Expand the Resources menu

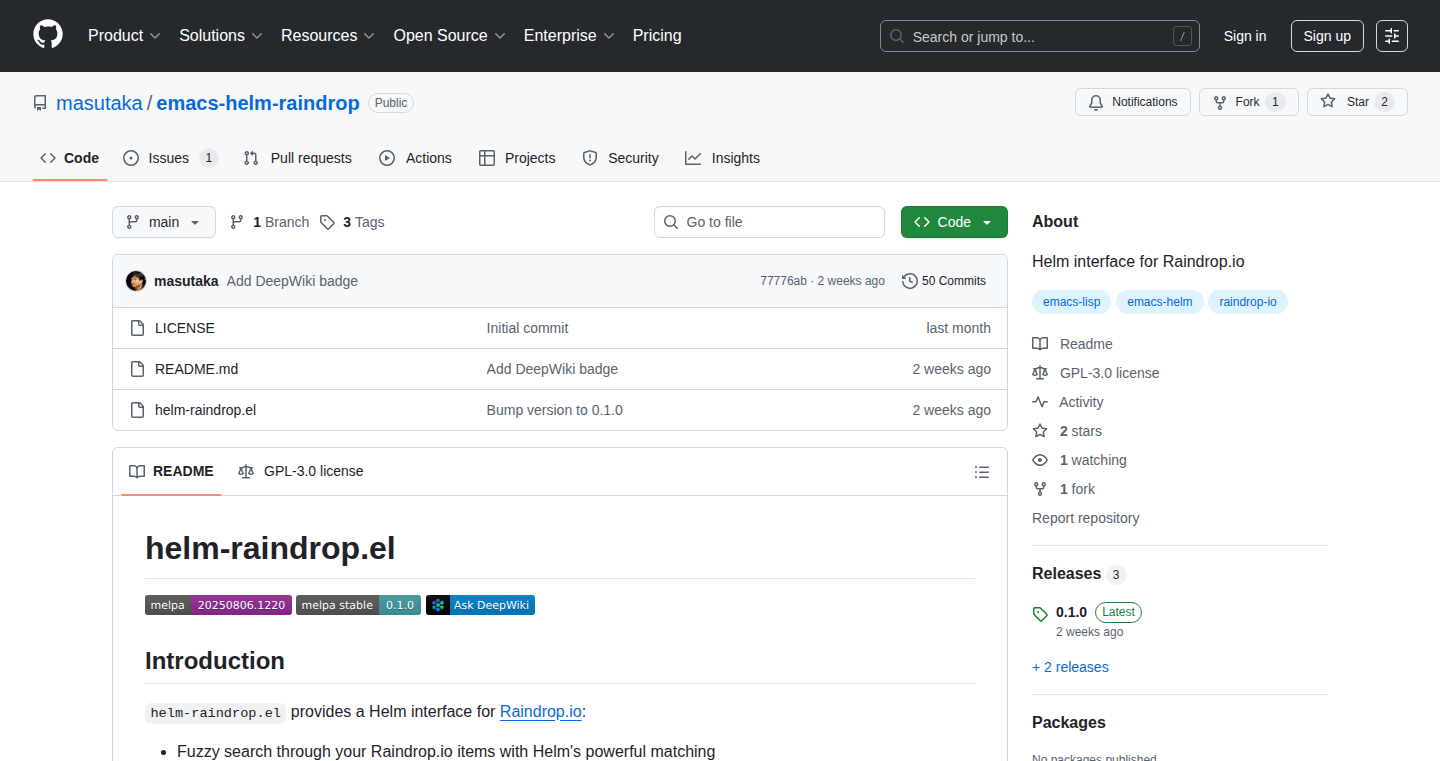coord(328,36)
